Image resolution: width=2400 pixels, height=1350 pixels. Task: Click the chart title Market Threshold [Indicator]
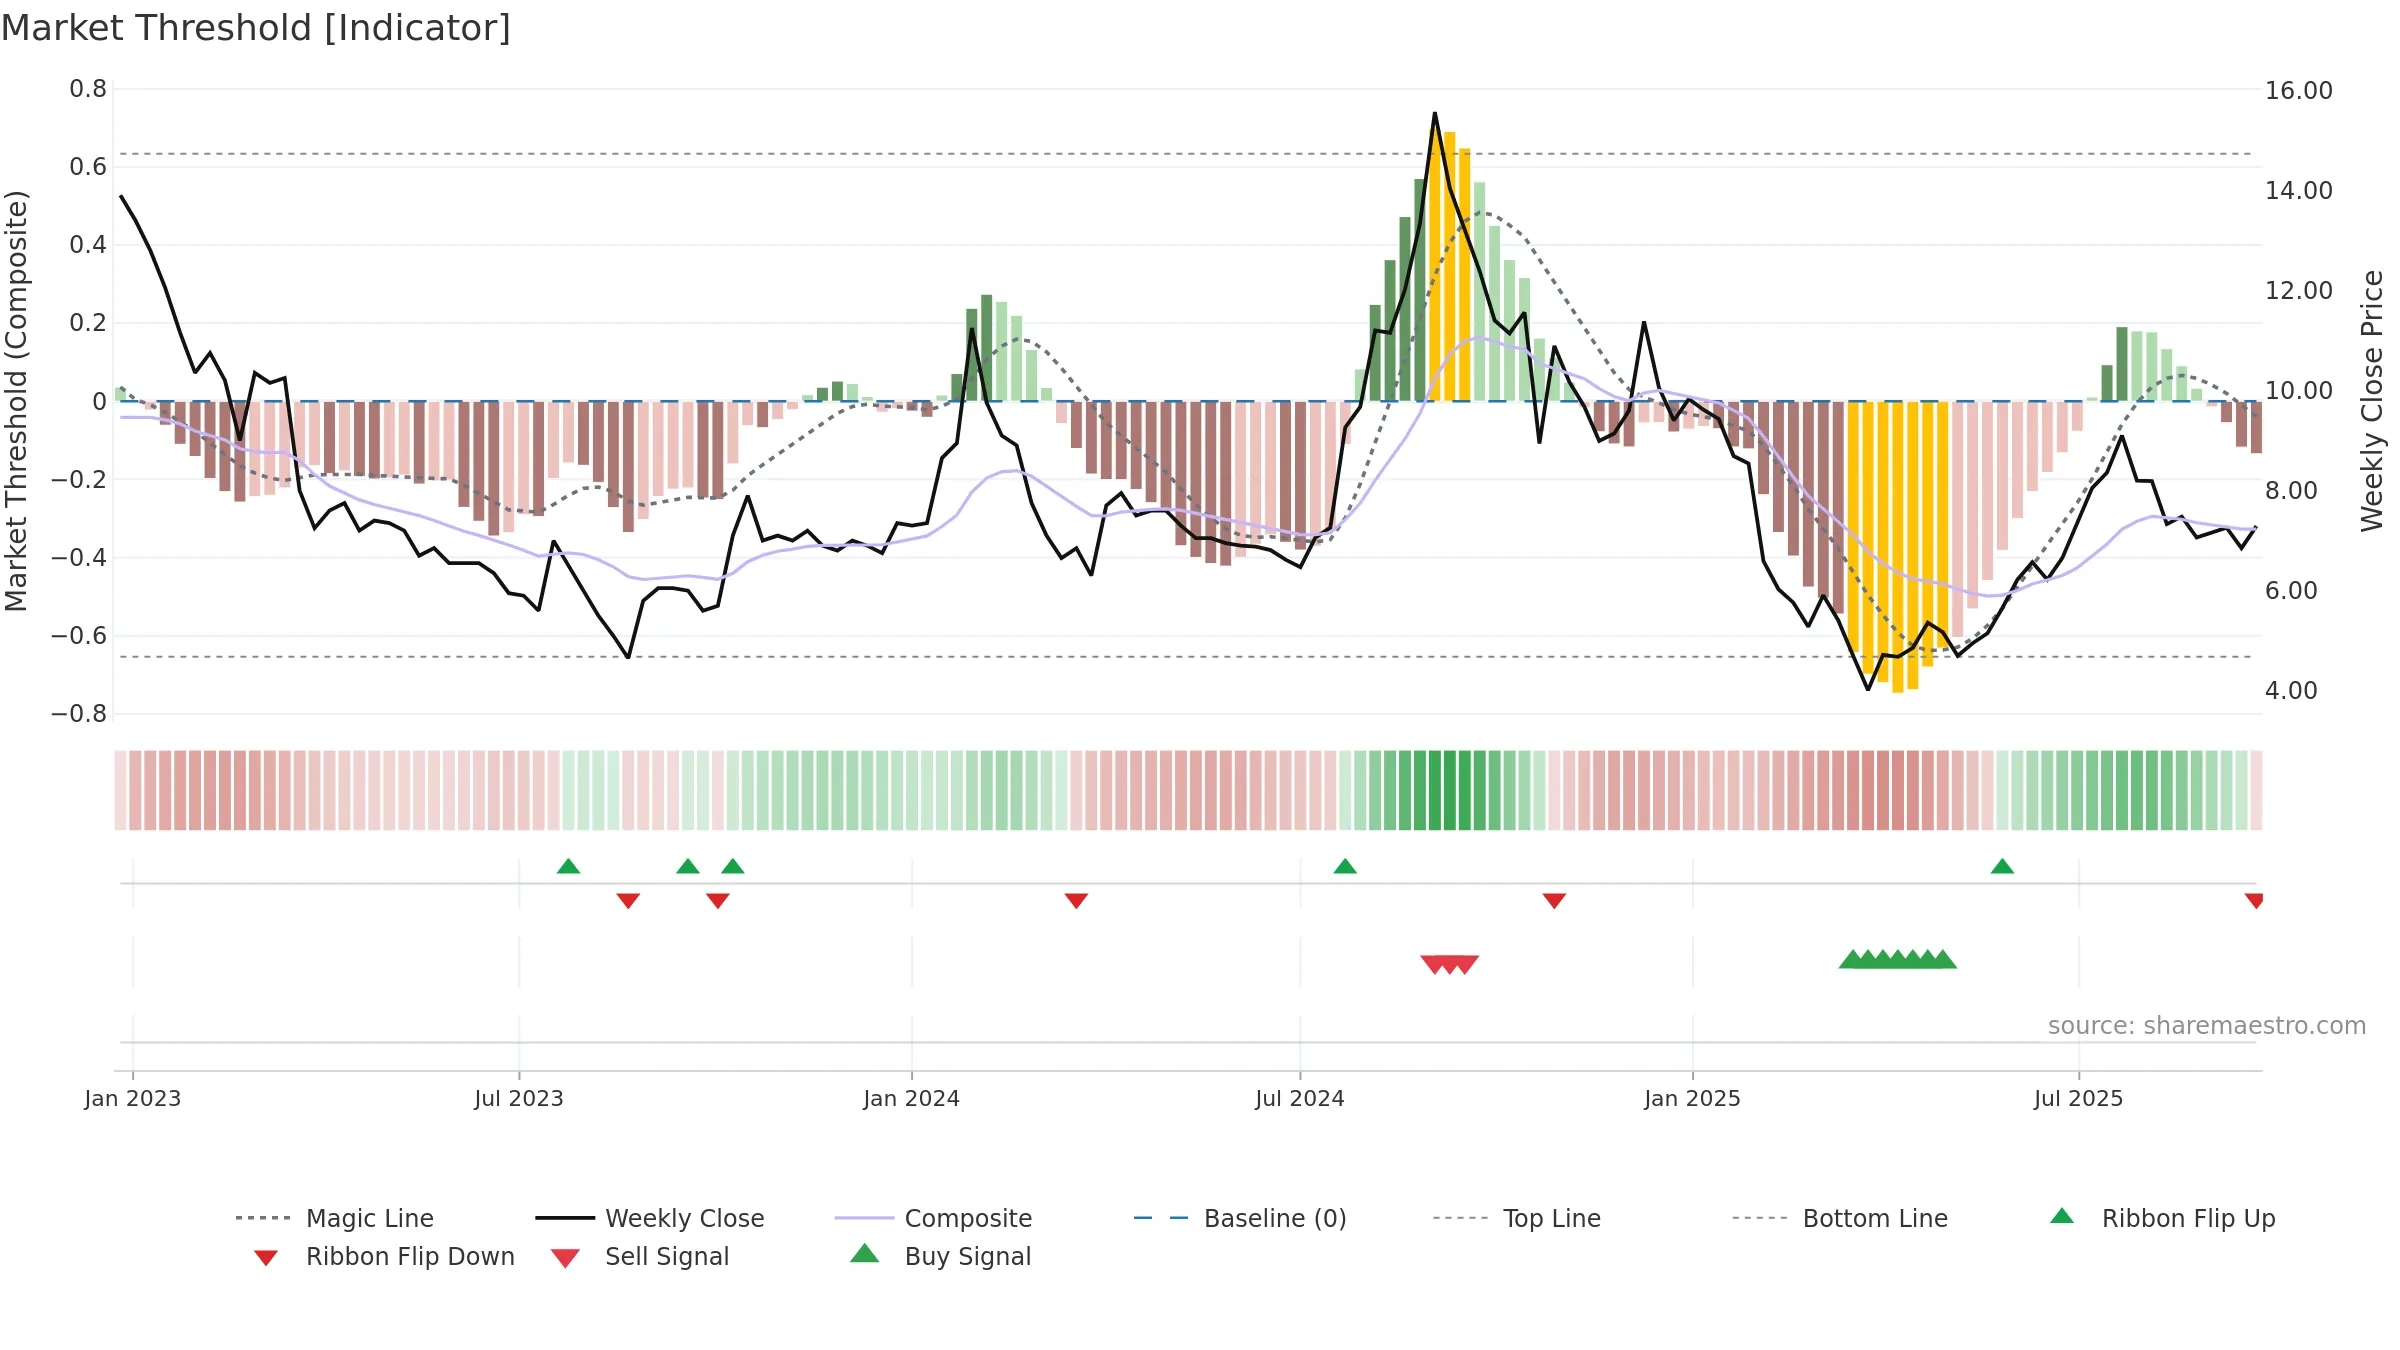coord(256,28)
